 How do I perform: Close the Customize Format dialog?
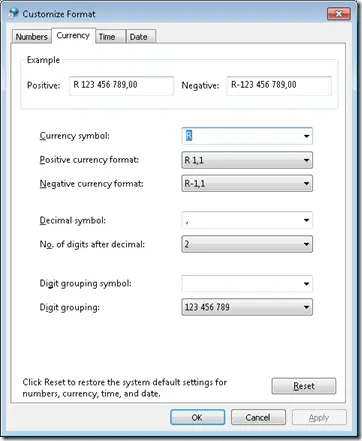(x=338, y=14)
